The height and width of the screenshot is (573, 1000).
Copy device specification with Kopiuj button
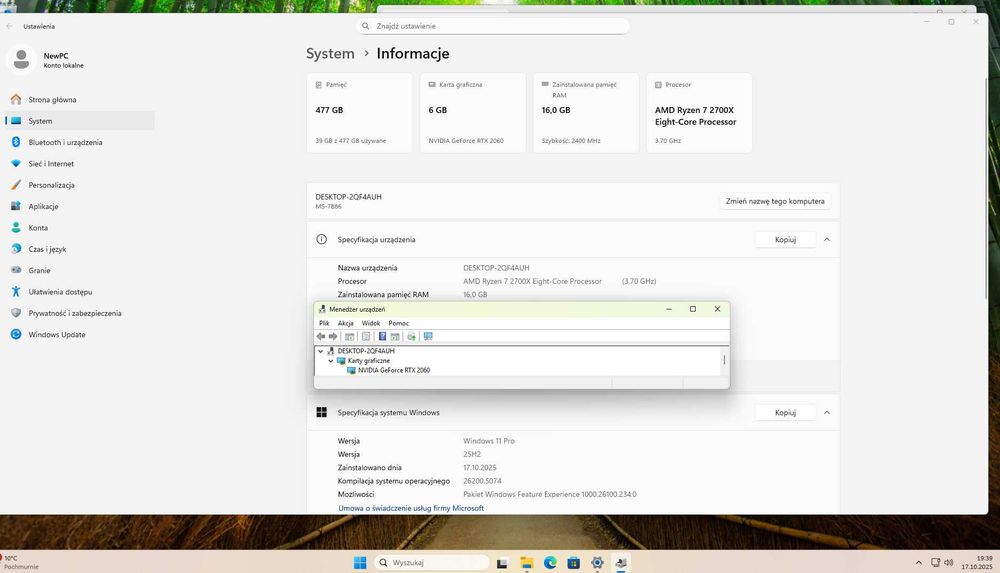[785, 239]
